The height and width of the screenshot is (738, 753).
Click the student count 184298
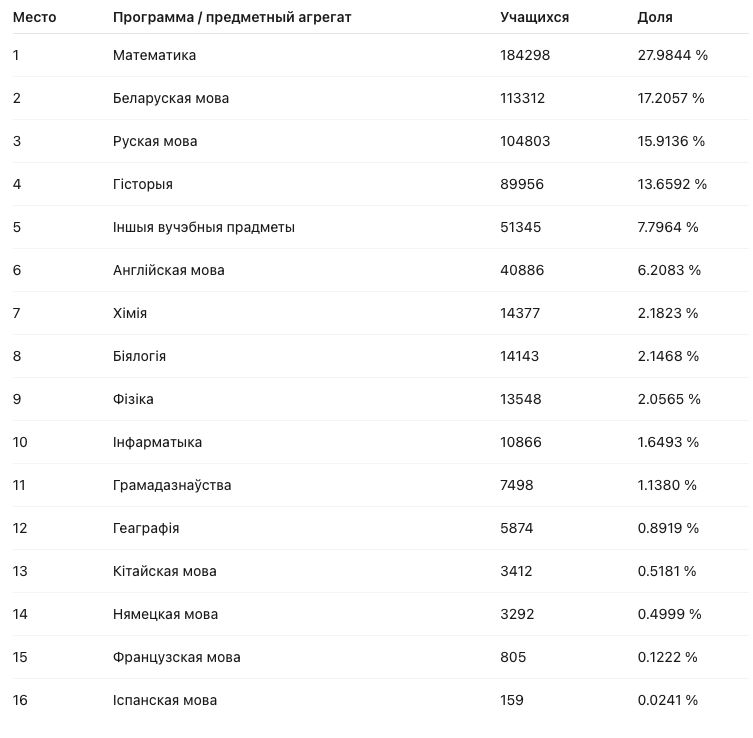coord(525,55)
